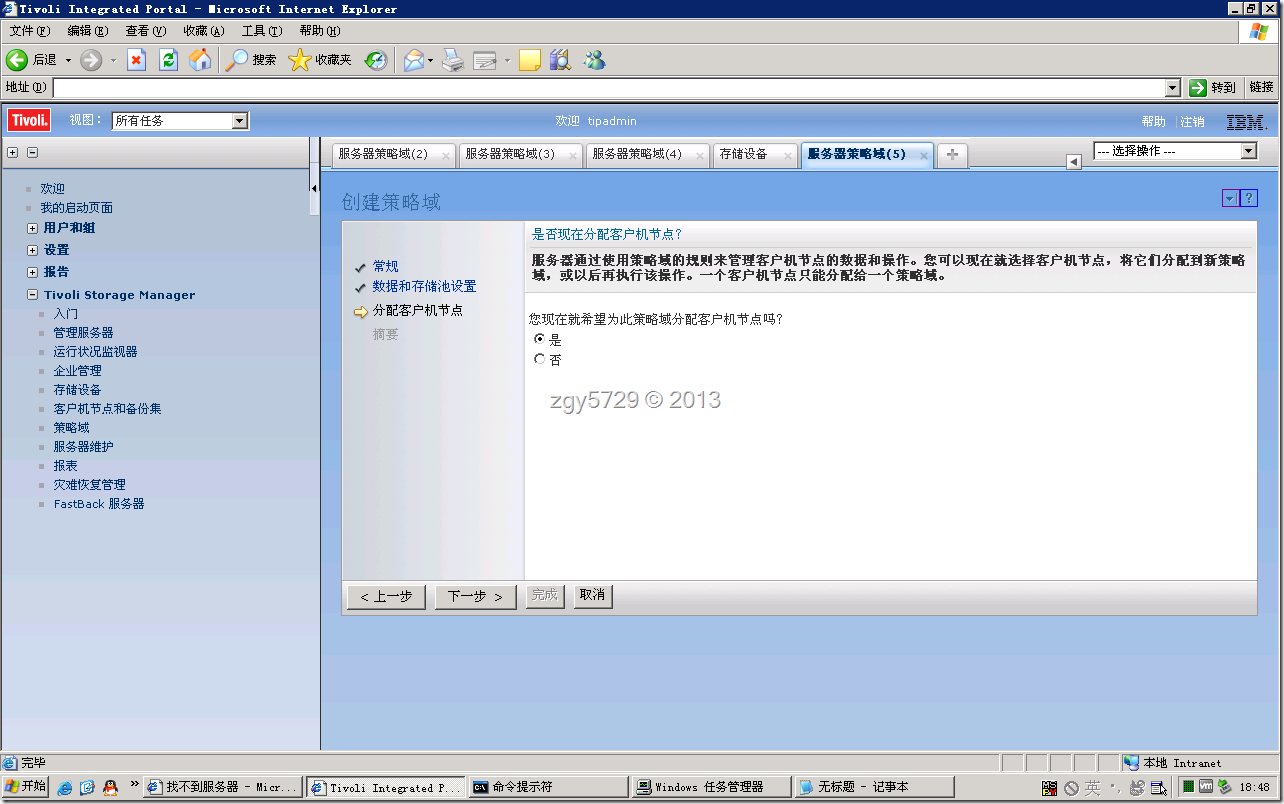1284x804 pixels.
Task: Click the Home page icon
Action: pos(201,60)
